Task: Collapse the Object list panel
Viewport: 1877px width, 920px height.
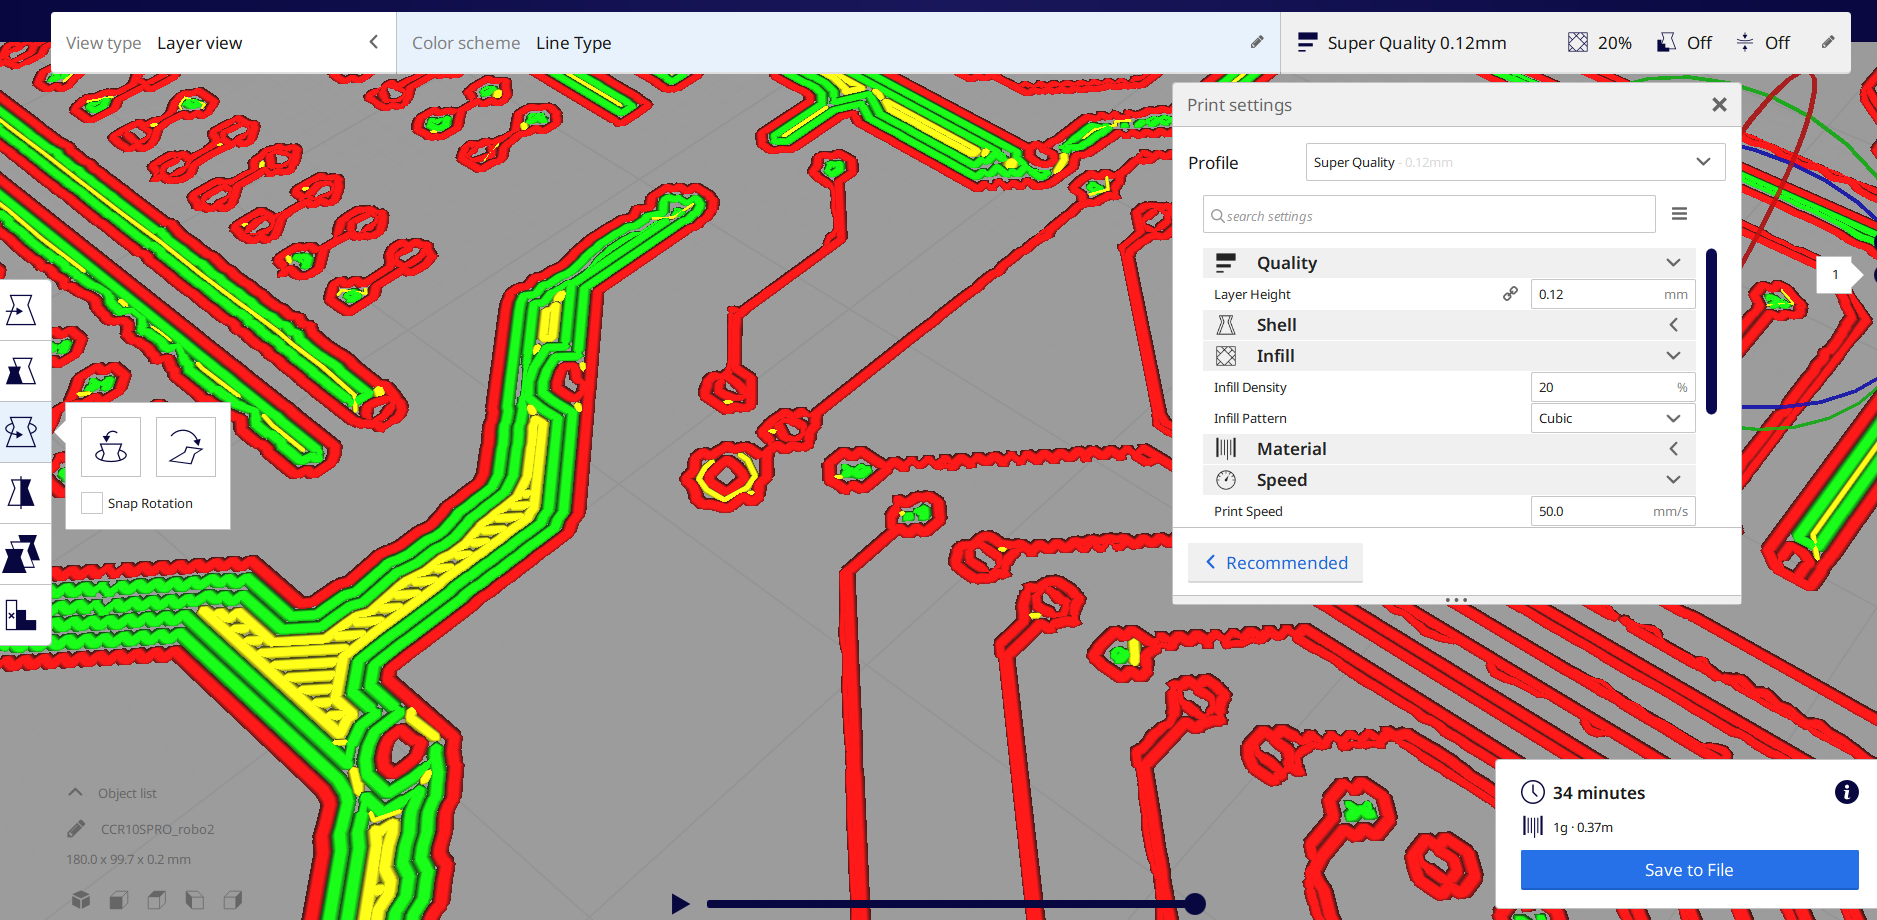Action: tap(75, 793)
